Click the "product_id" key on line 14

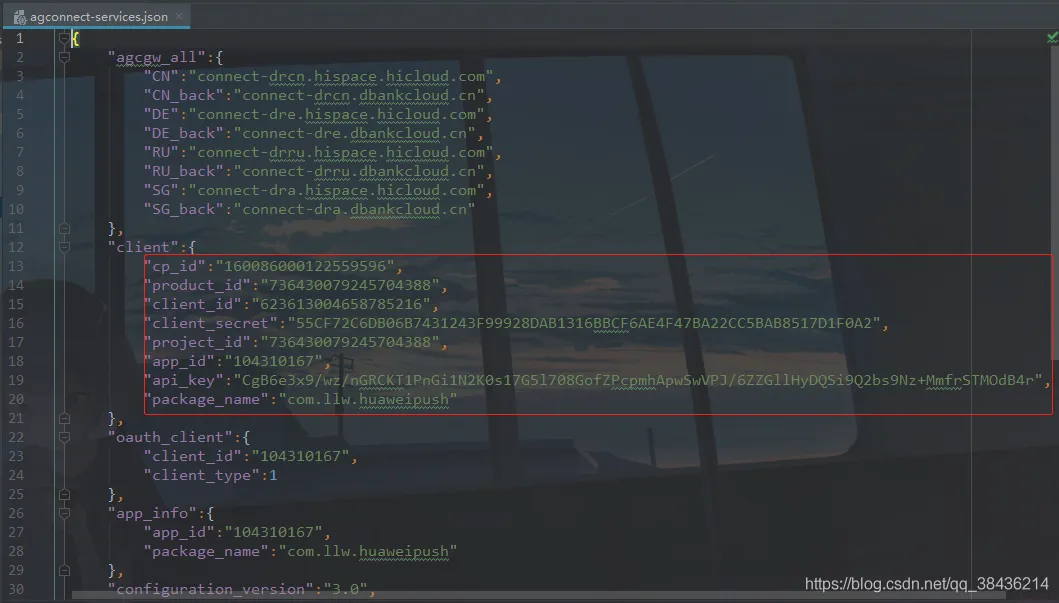point(197,285)
